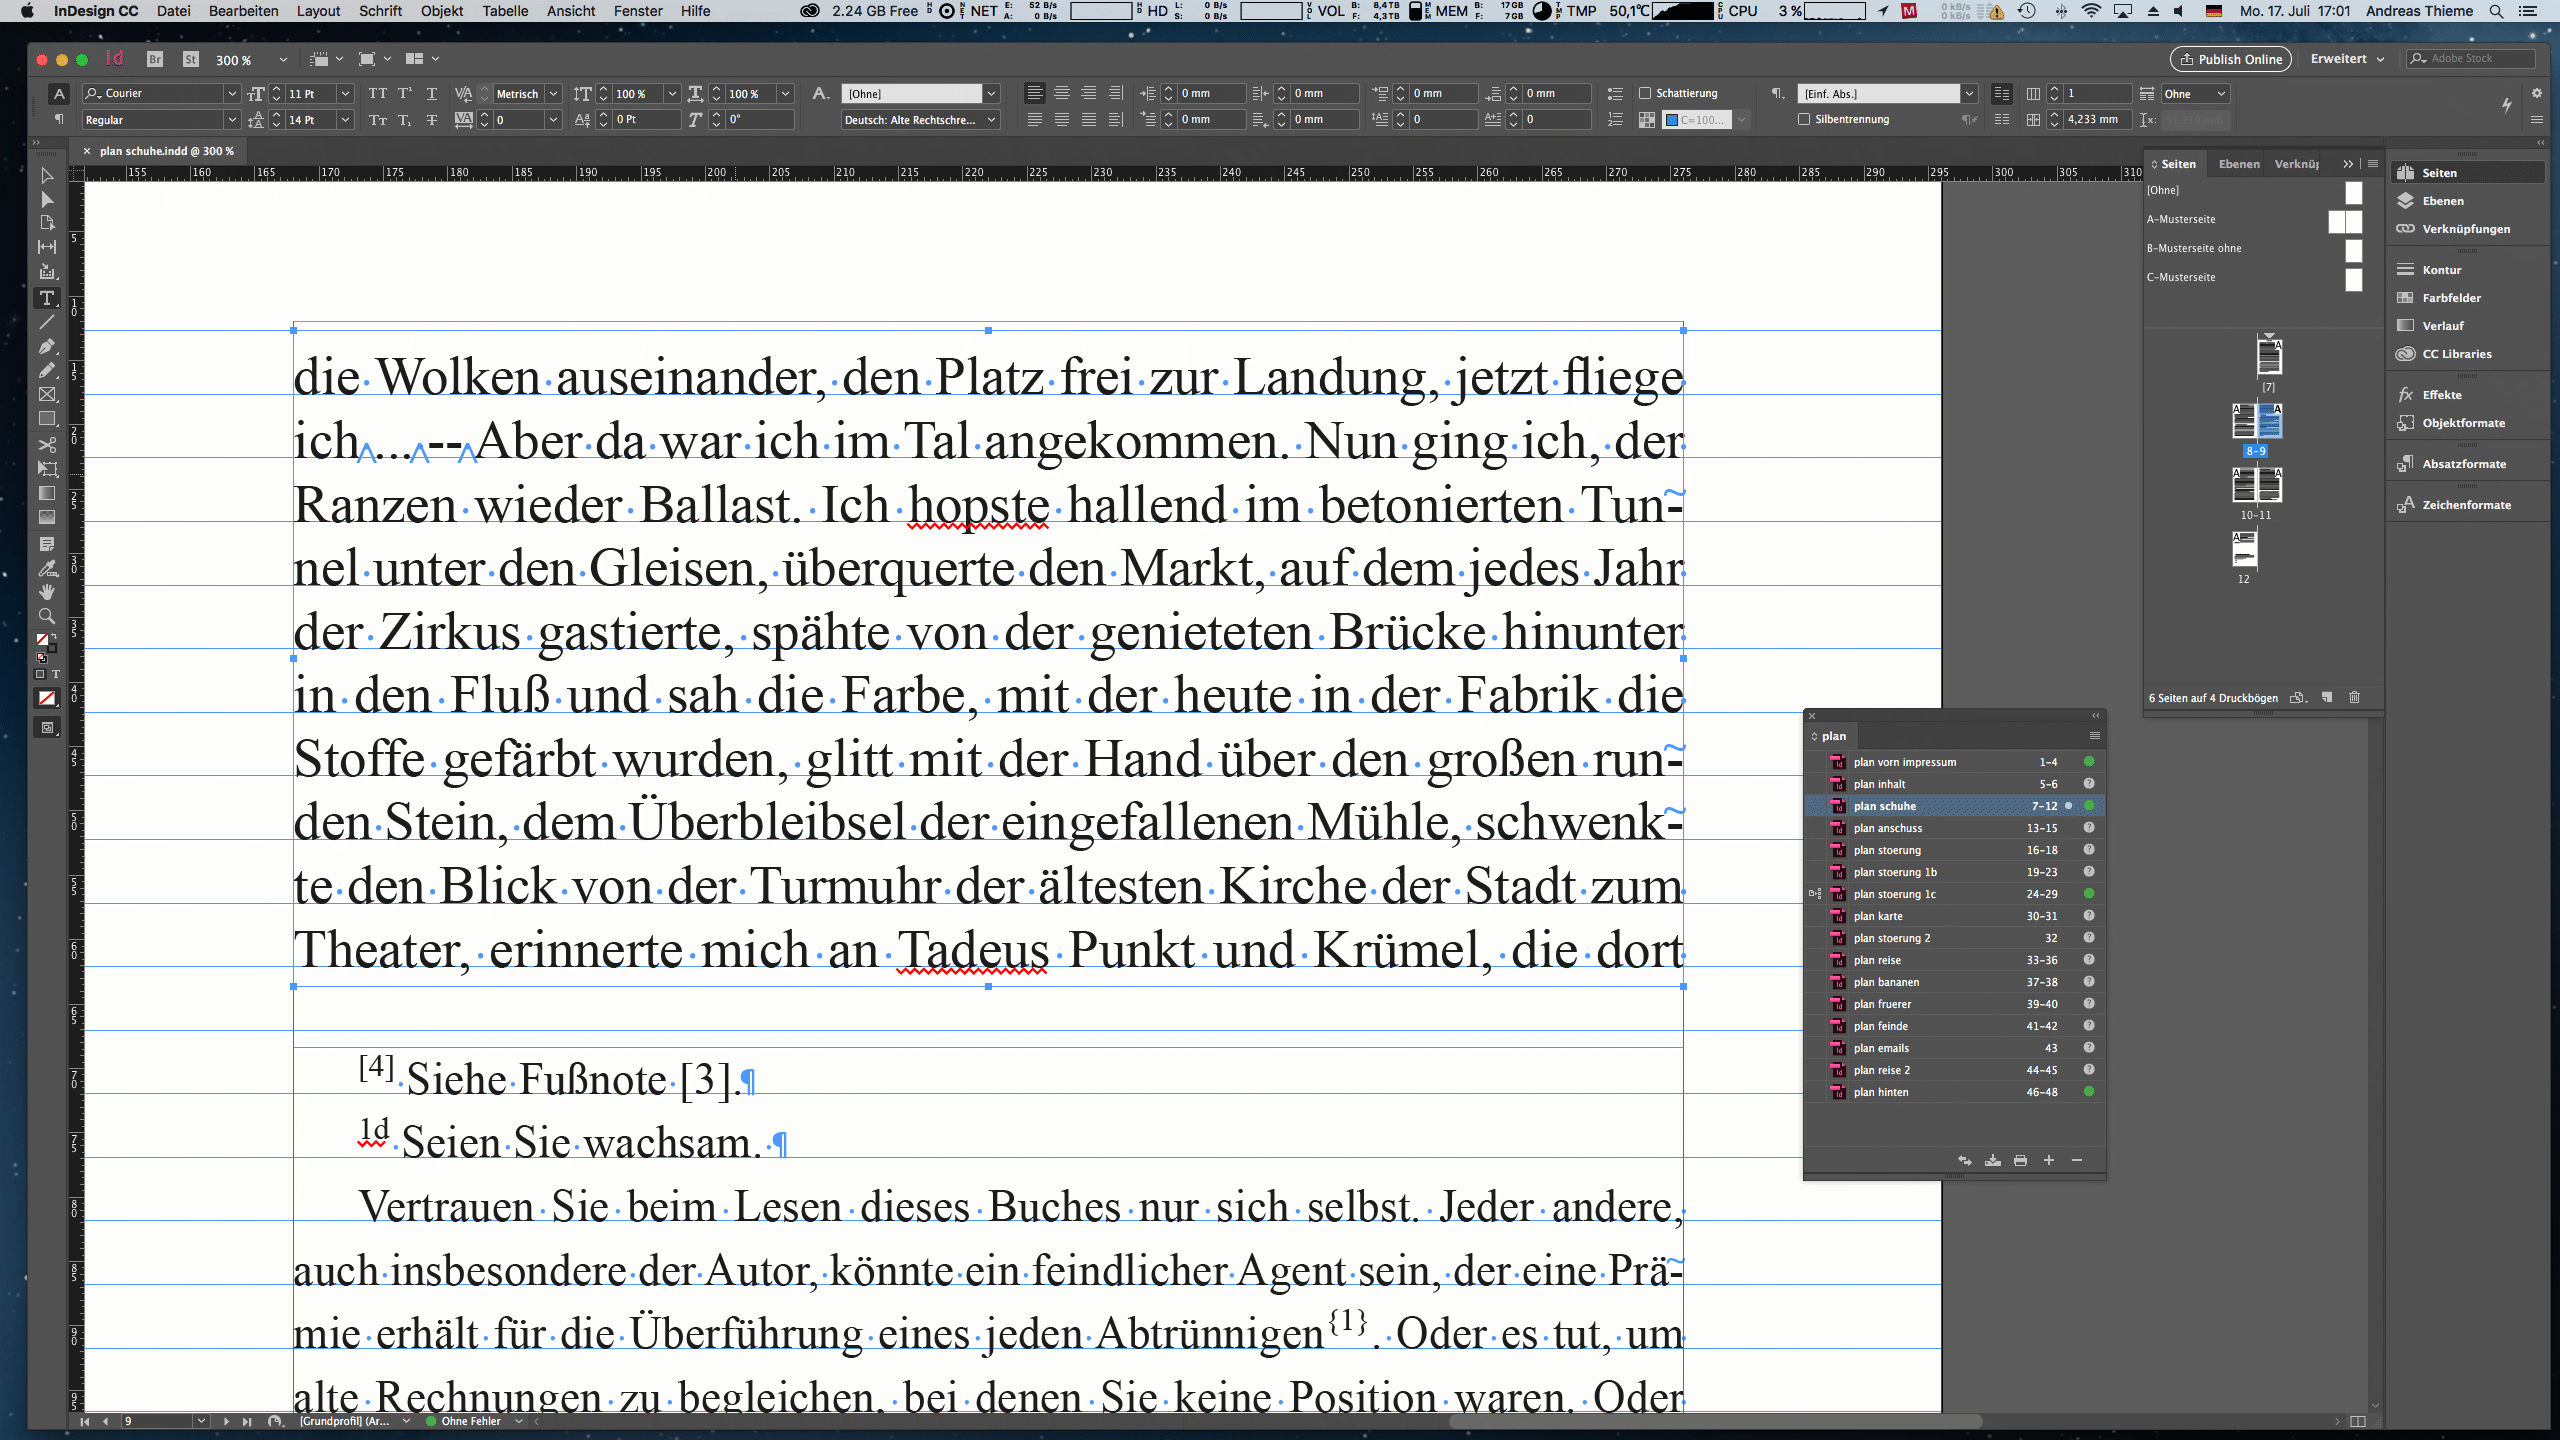The height and width of the screenshot is (1440, 2560).
Task: Select the Line tool
Action: (46, 322)
